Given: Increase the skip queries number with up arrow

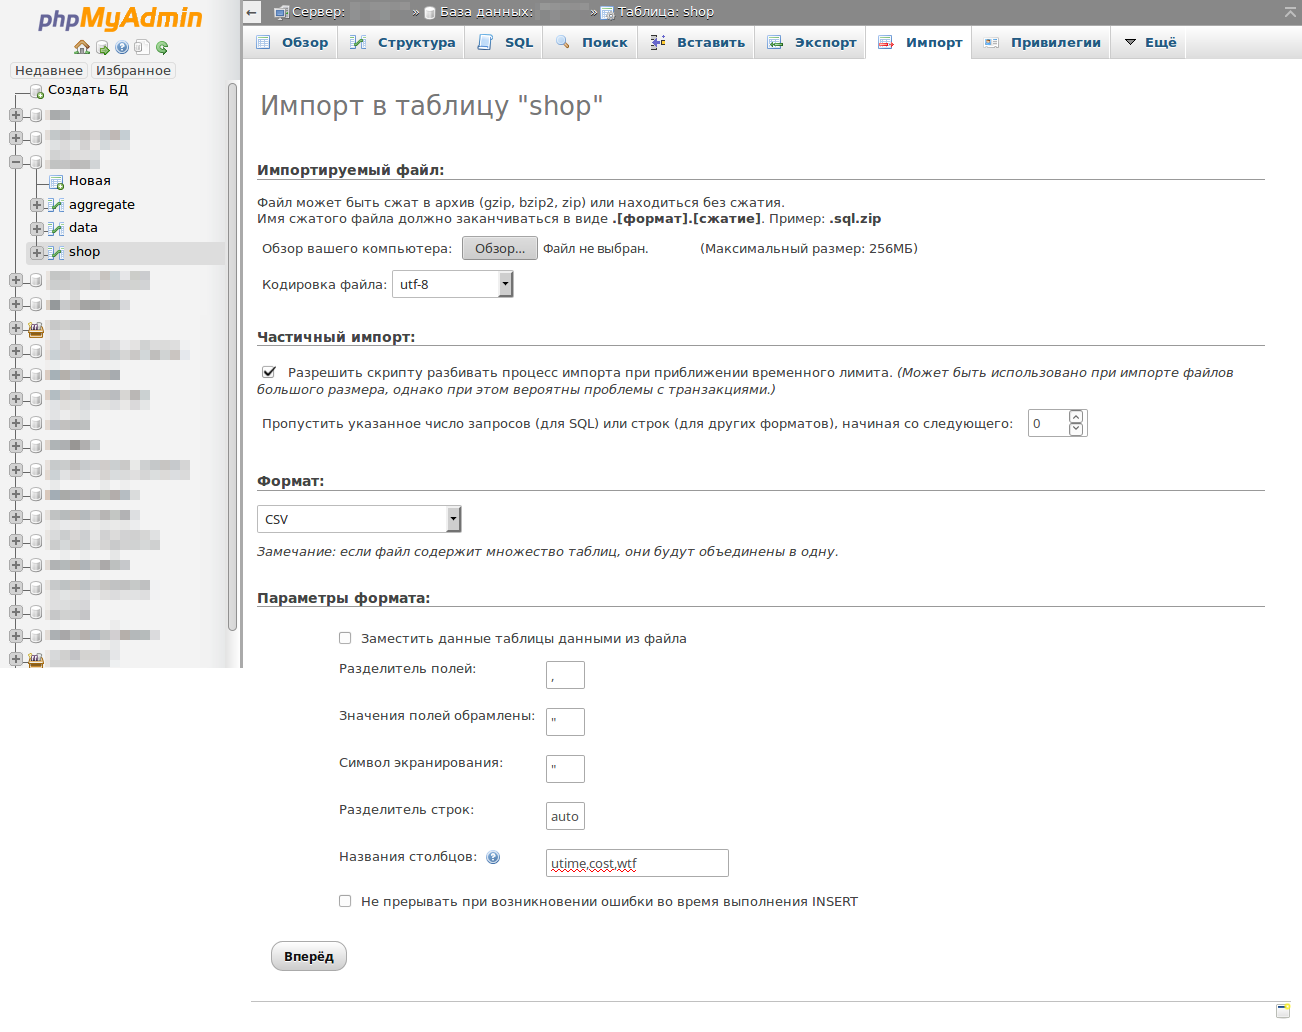Looking at the screenshot, I should point(1076,417).
